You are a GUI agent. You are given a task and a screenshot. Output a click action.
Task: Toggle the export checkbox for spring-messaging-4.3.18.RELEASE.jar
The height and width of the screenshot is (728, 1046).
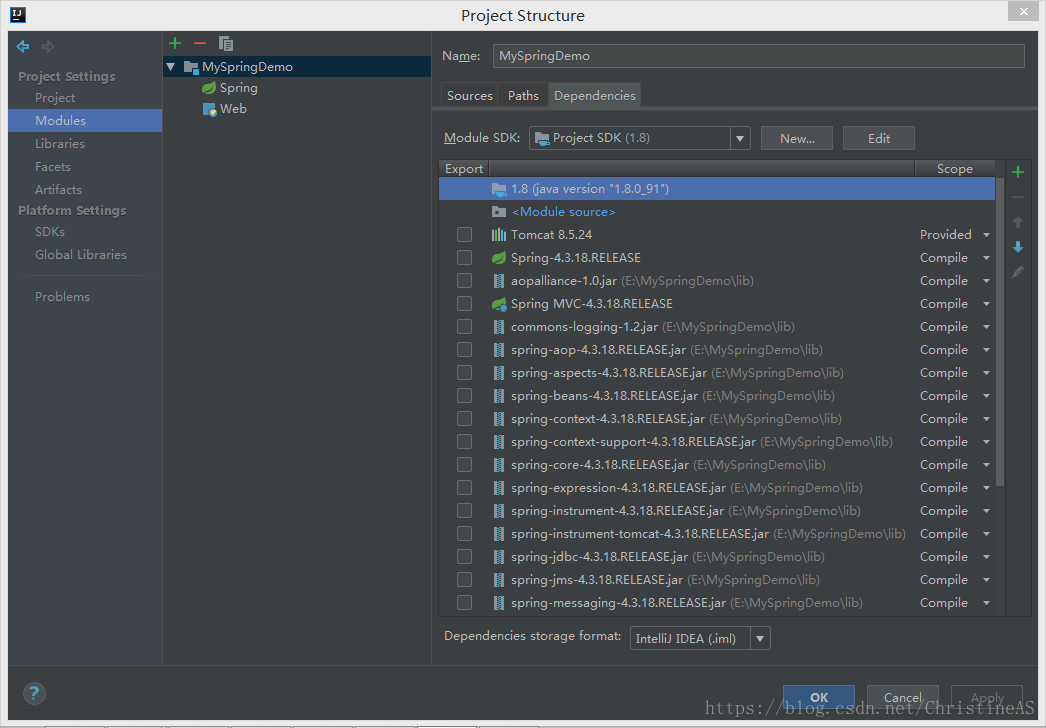coord(464,603)
